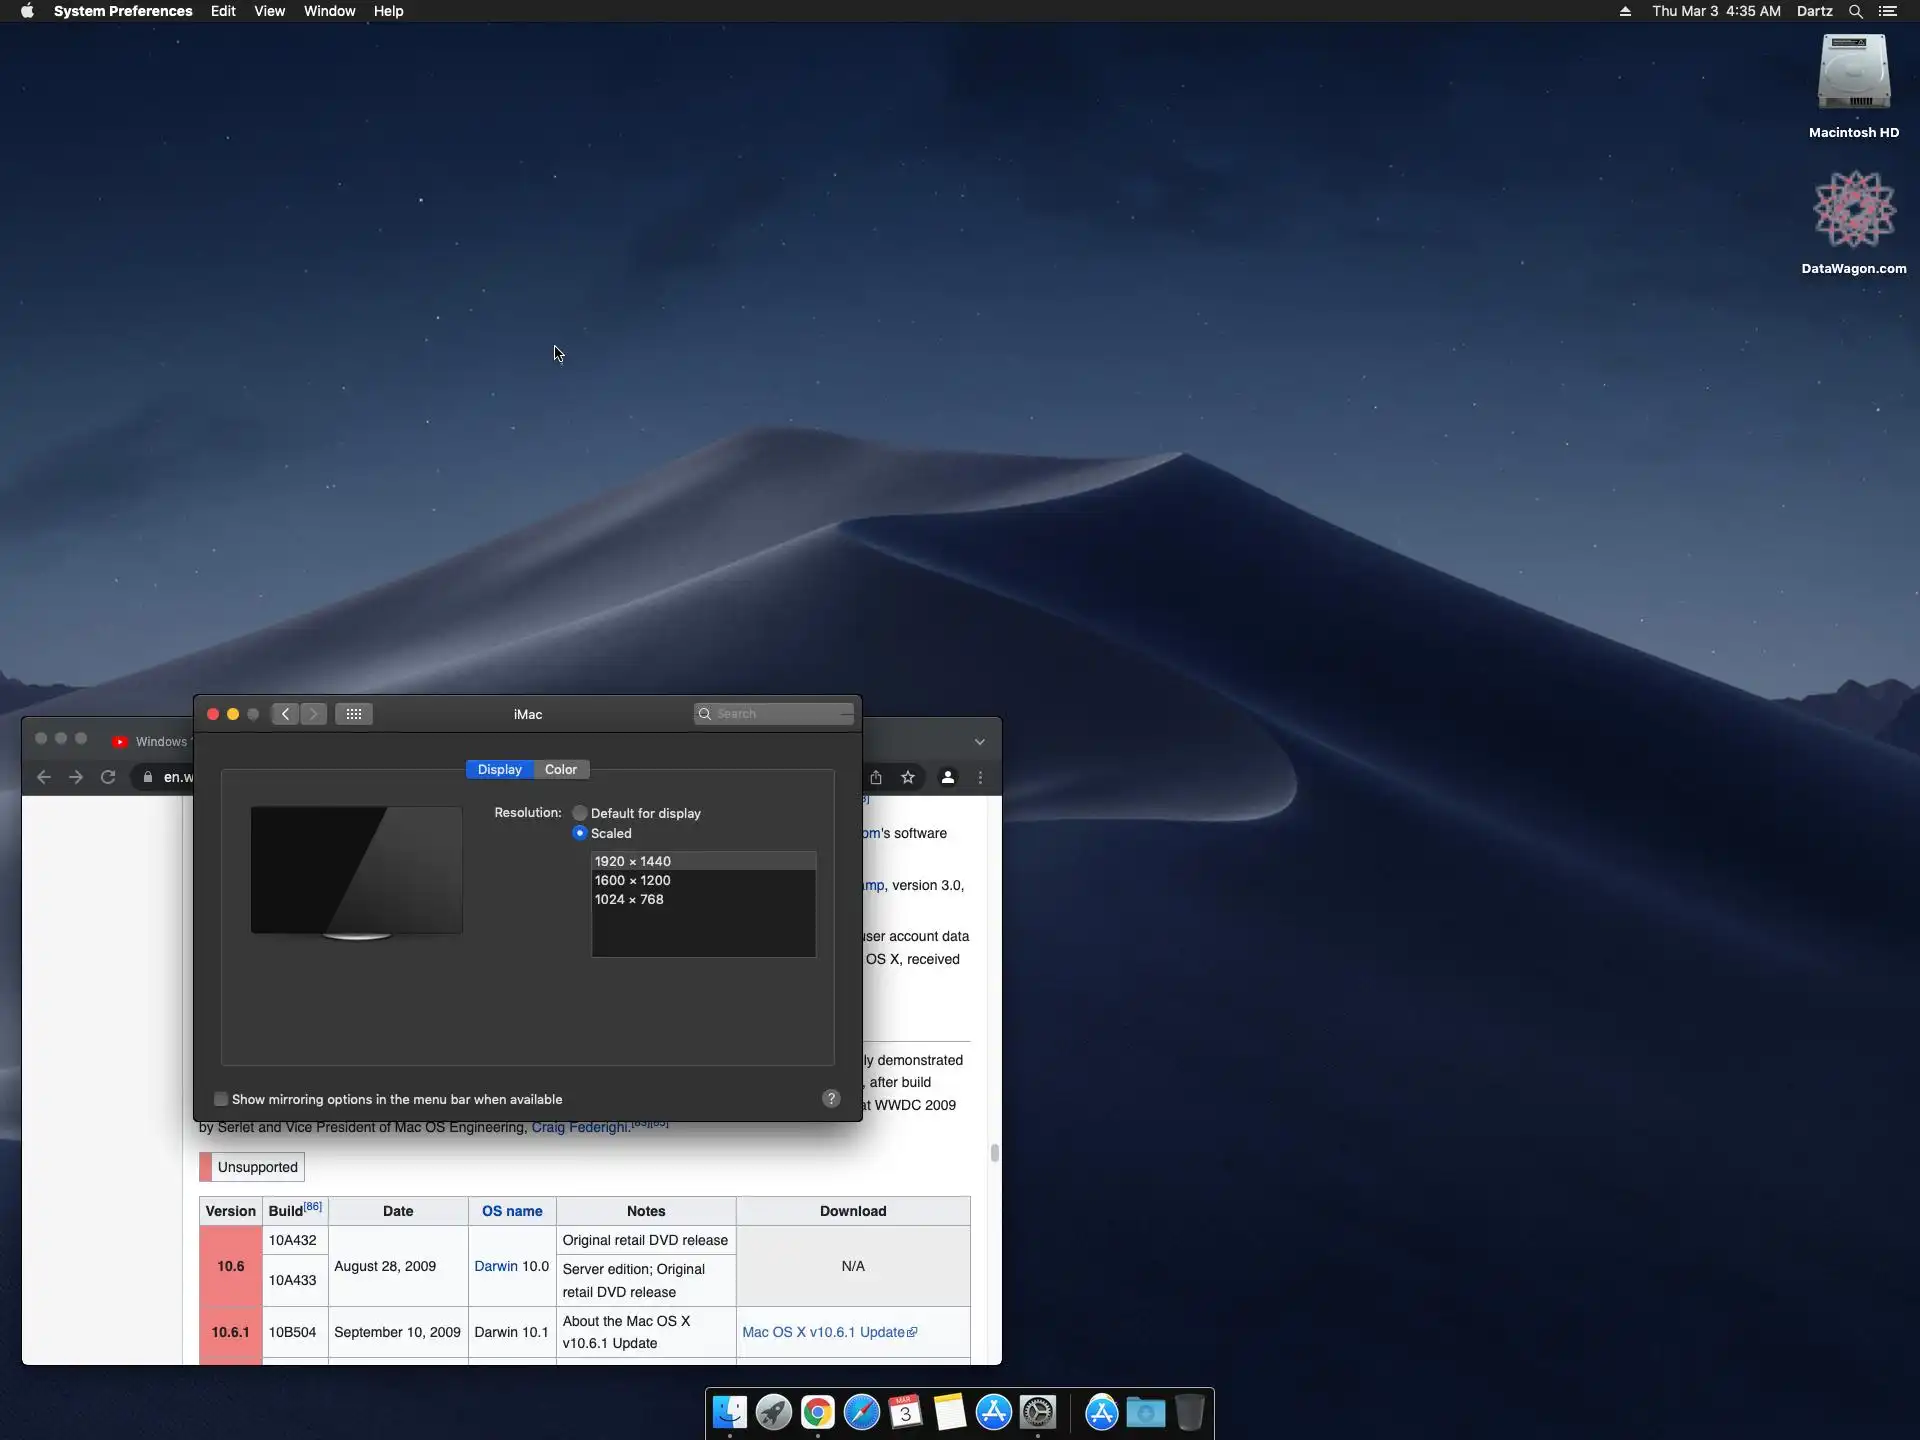Switch to the Color tab
1920x1440 pixels.
click(x=560, y=769)
